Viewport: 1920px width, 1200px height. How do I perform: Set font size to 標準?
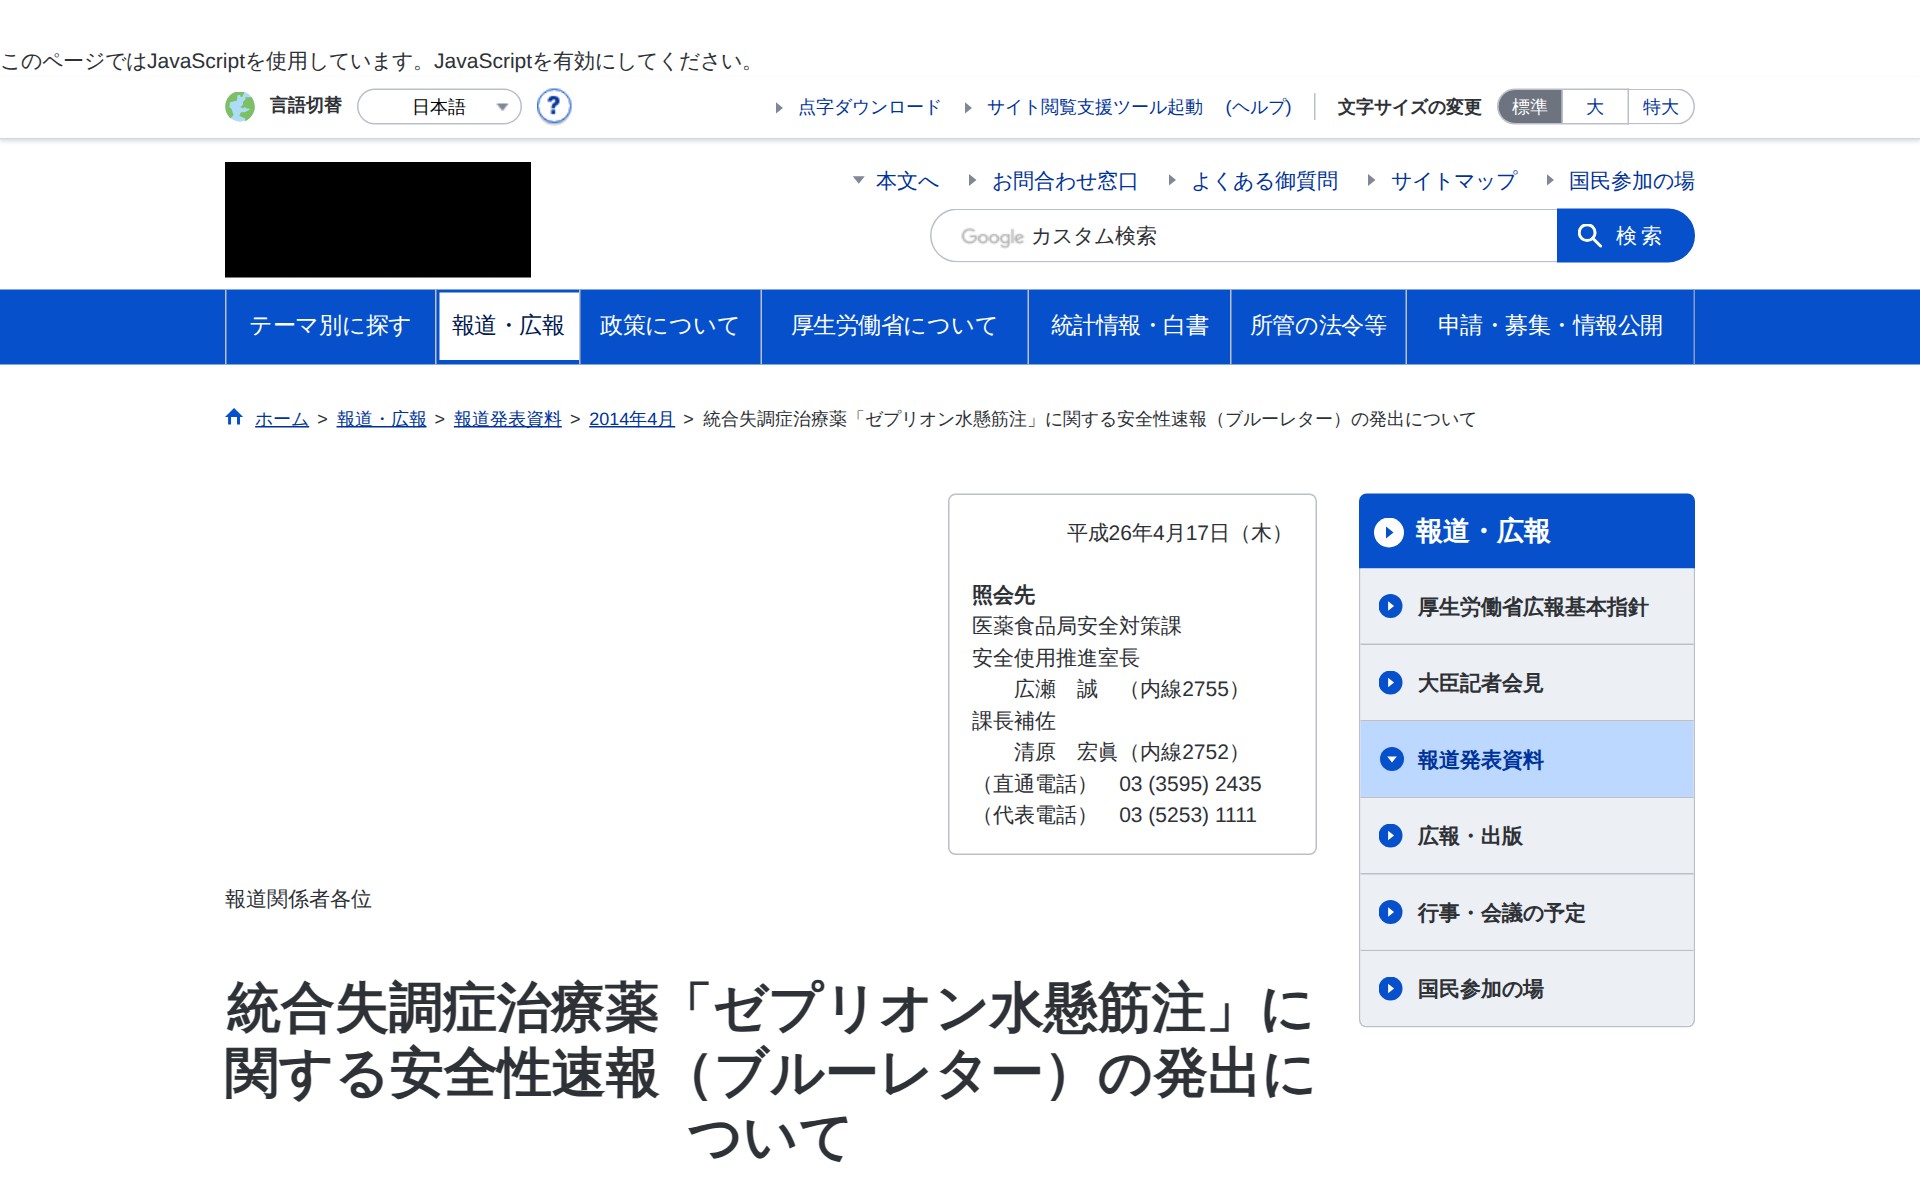(x=1529, y=107)
